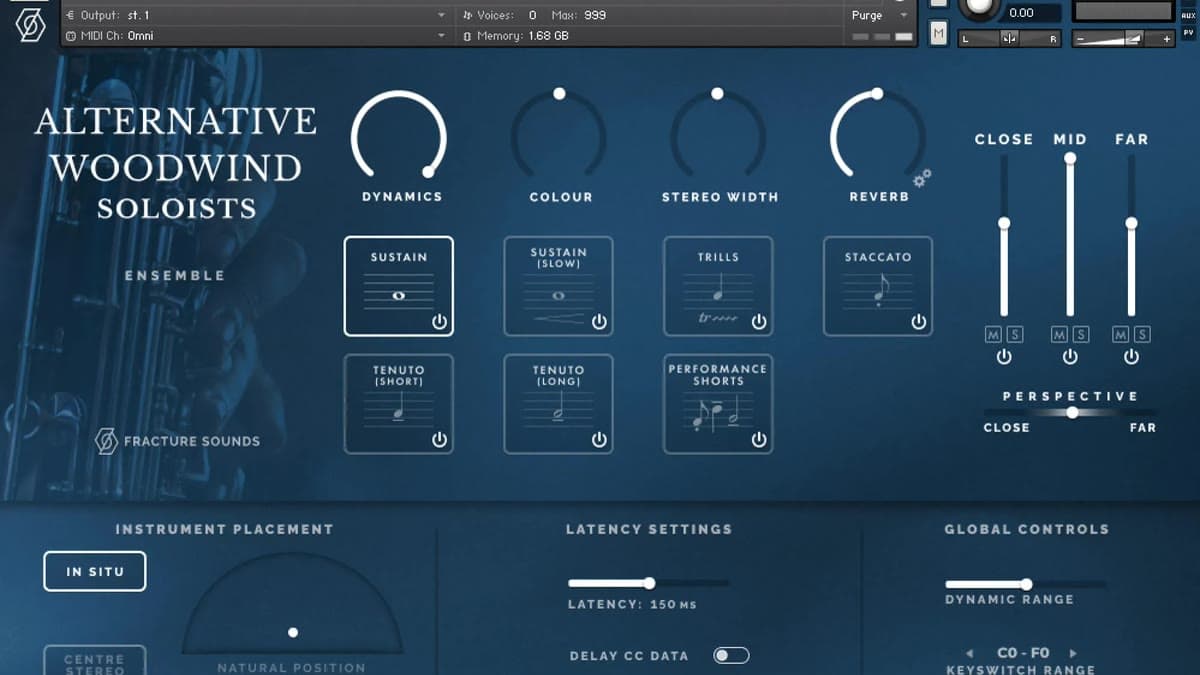The height and width of the screenshot is (675, 1200).
Task: Open the Output st.1 dropdown
Action: click(255, 15)
